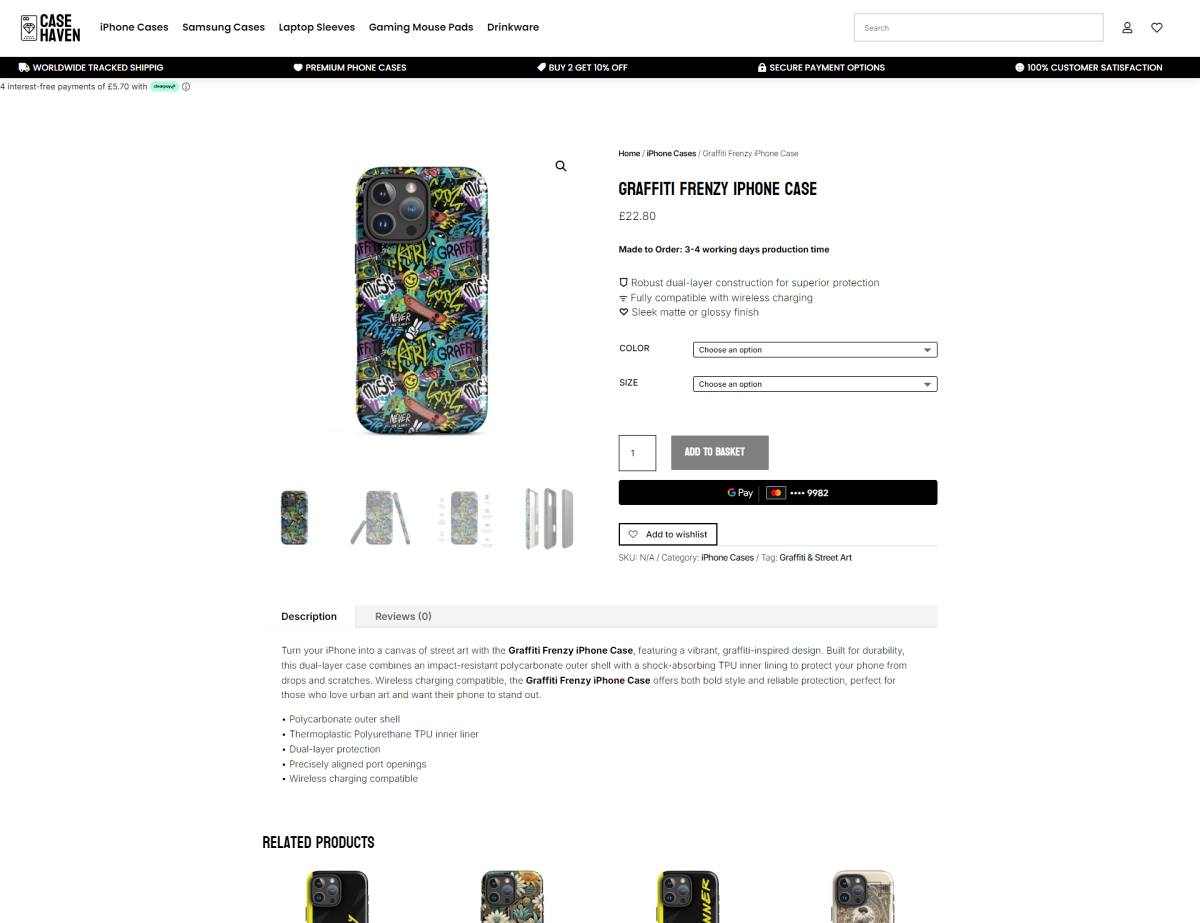1200x923 pixels.
Task: Open wishlist heart icon in header
Action: coord(1157,28)
